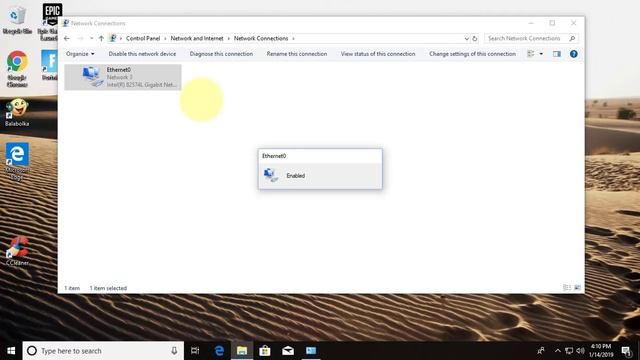Open the Organize menu
Viewport: 640px width, 360px height.
click(x=80, y=54)
